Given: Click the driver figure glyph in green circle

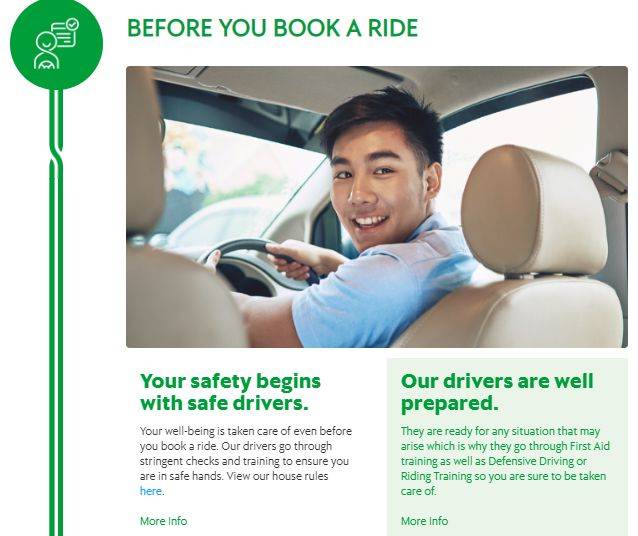Looking at the screenshot, I should pyautogui.click(x=46, y=51).
